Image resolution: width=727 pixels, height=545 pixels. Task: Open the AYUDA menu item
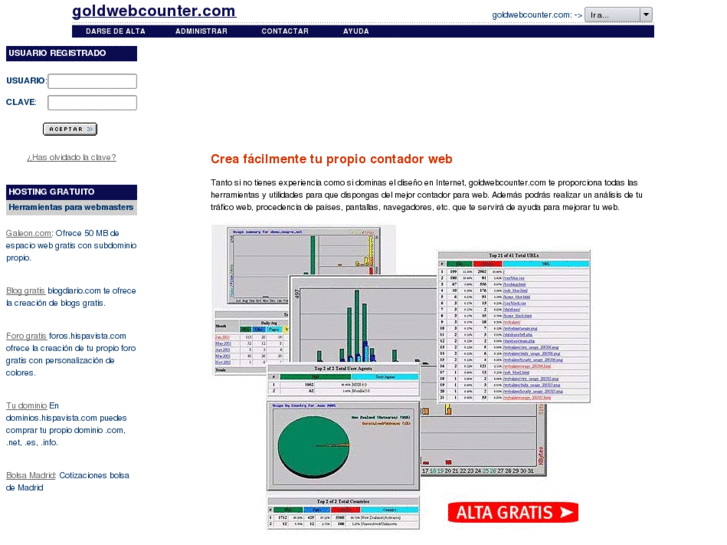(356, 31)
